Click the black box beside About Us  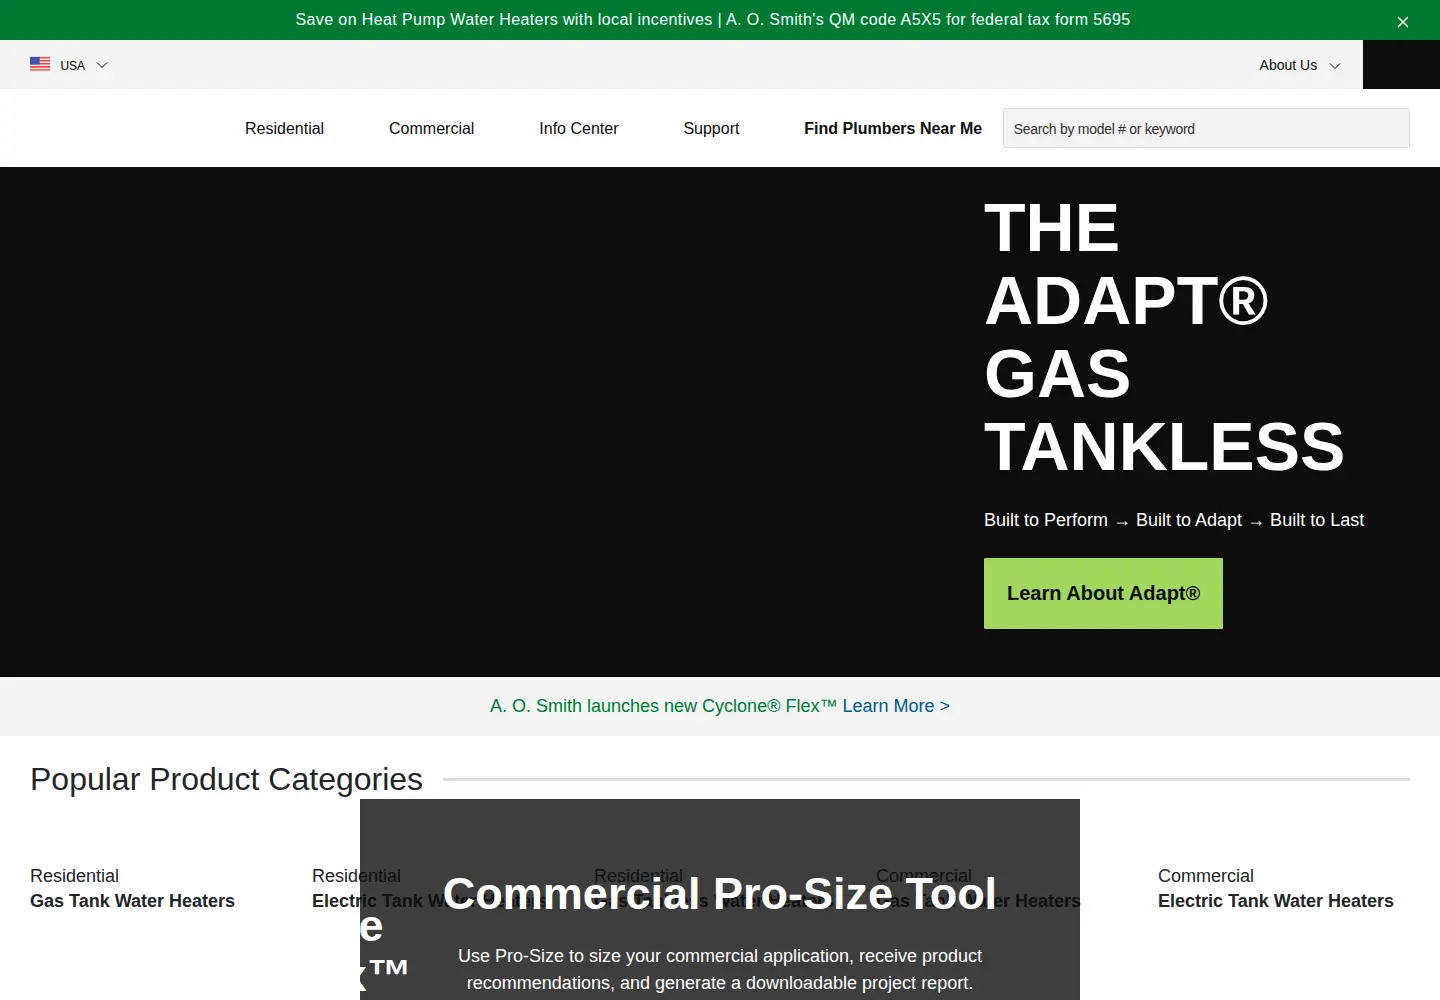(x=1401, y=64)
